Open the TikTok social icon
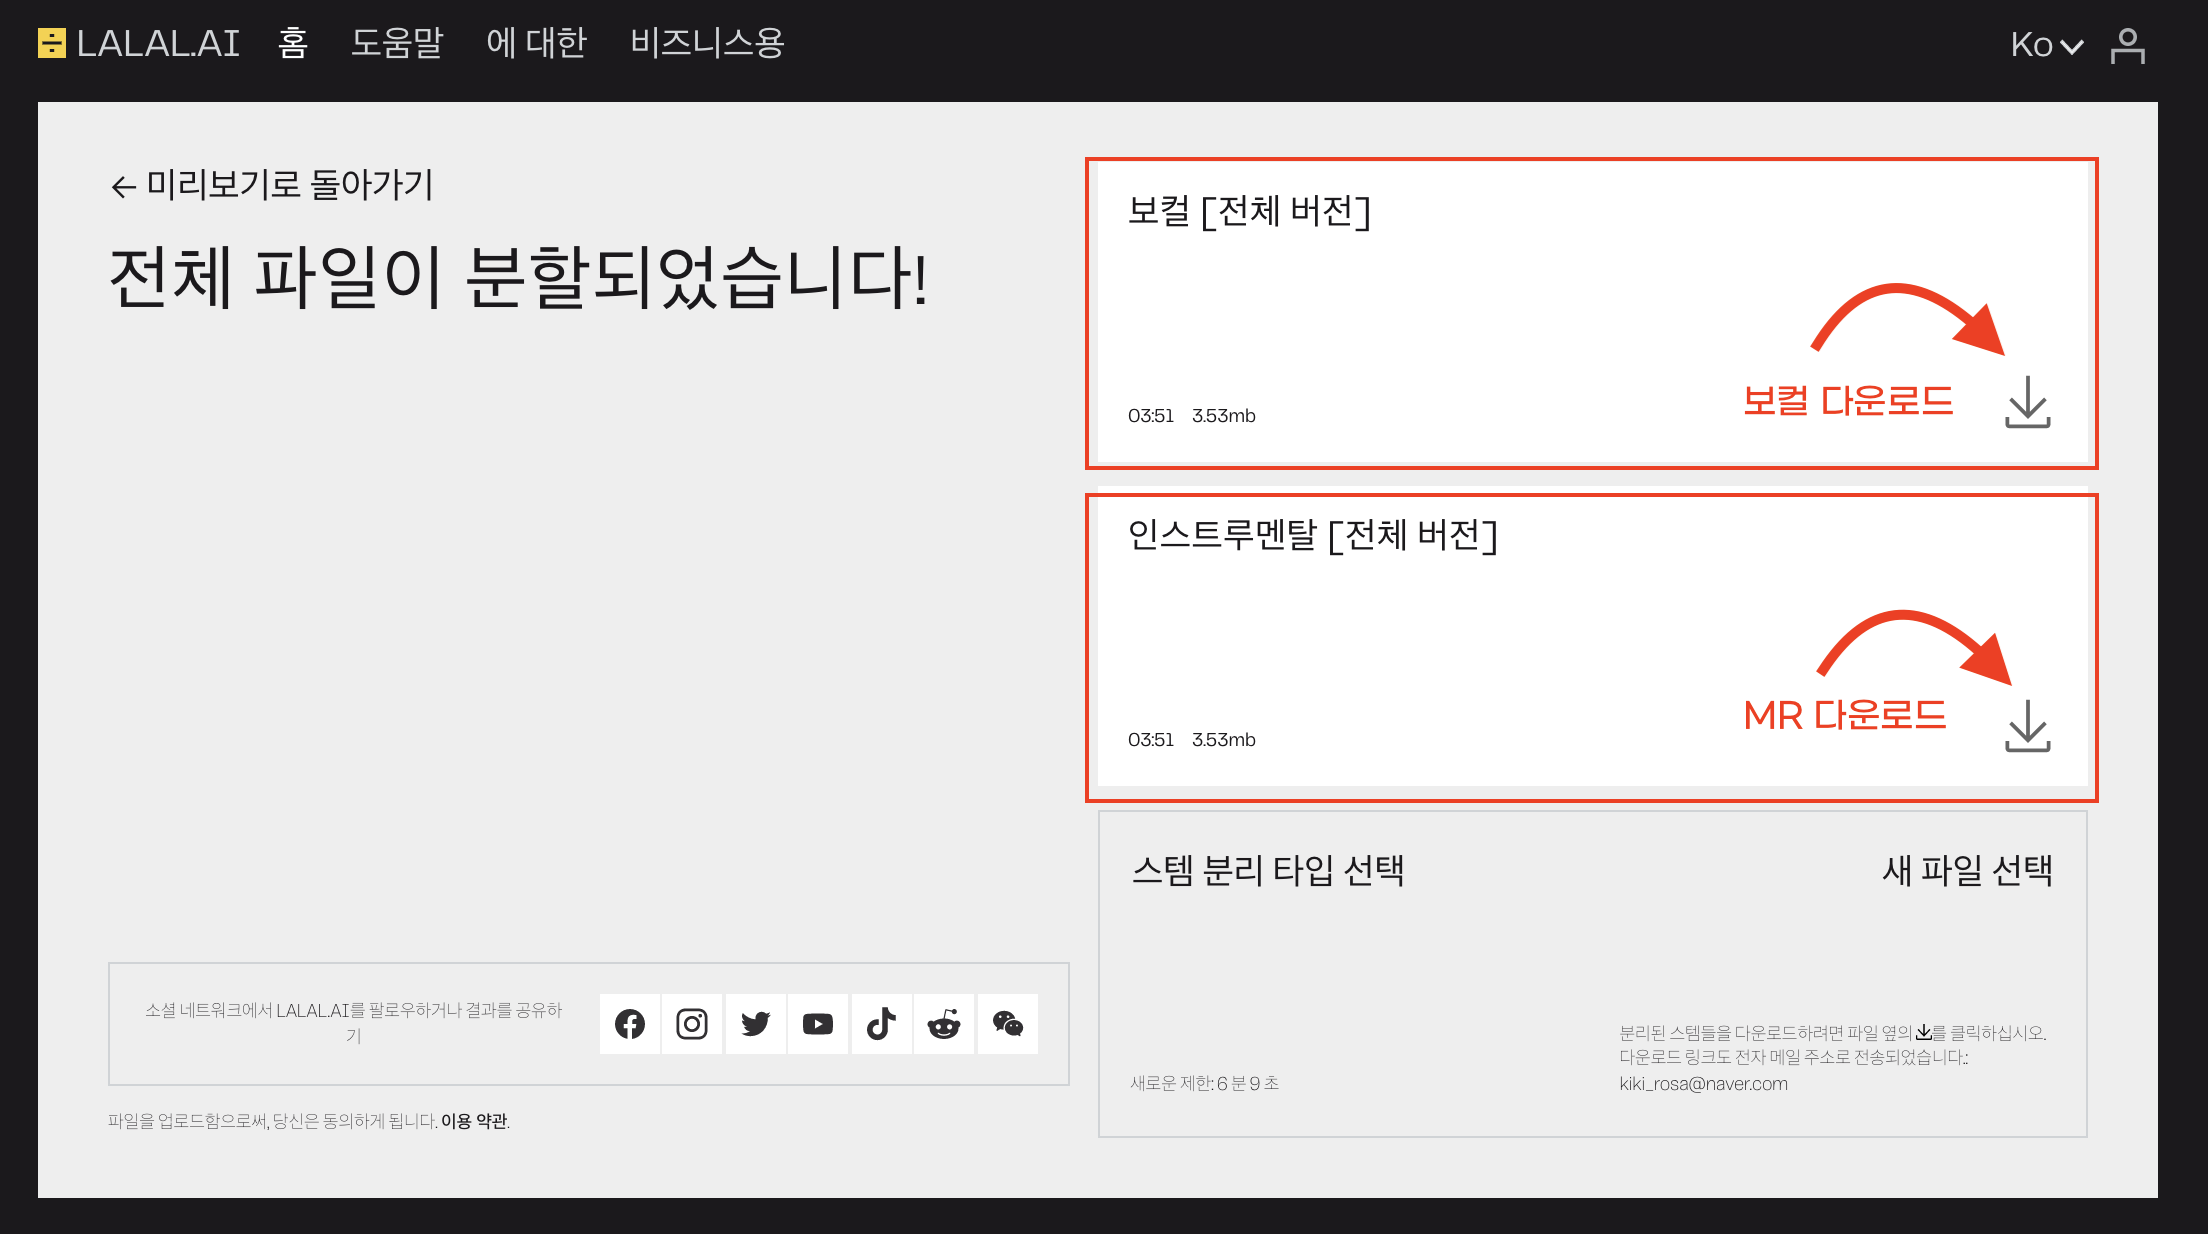The height and width of the screenshot is (1234, 2208). coord(881,1024)
